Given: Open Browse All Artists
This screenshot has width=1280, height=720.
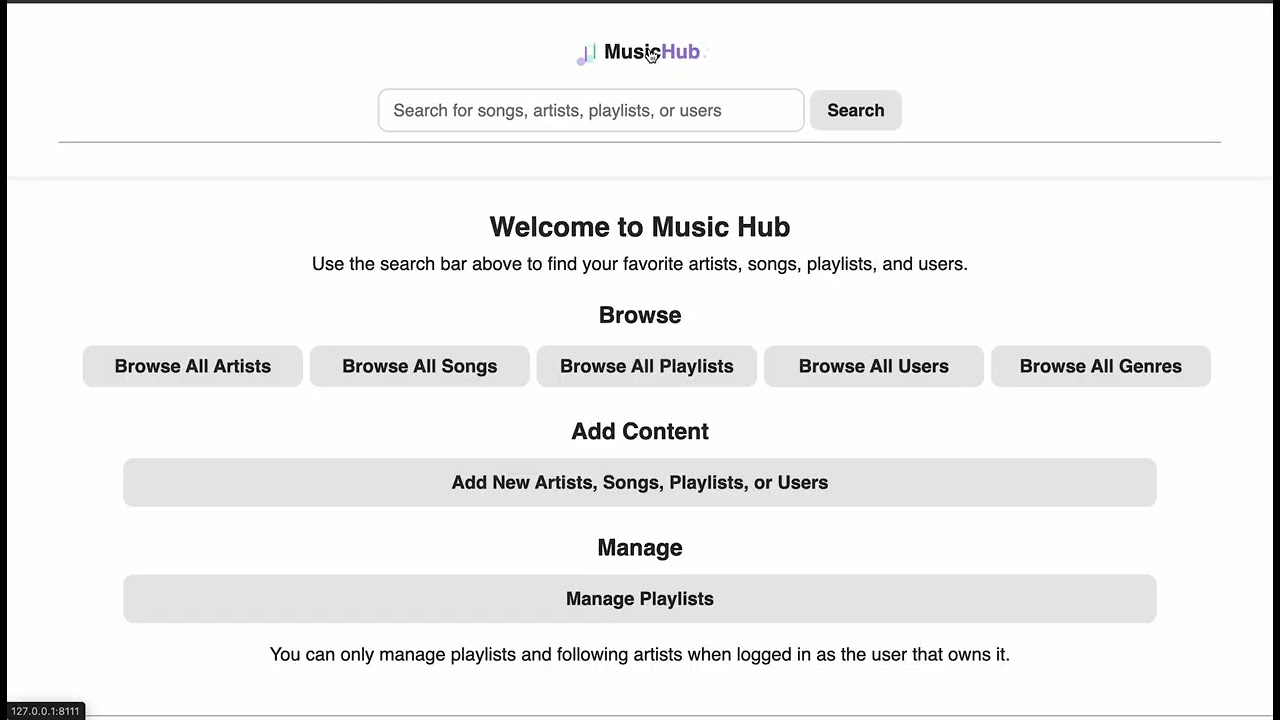Looking at the screenshot, I should point(192,366).
